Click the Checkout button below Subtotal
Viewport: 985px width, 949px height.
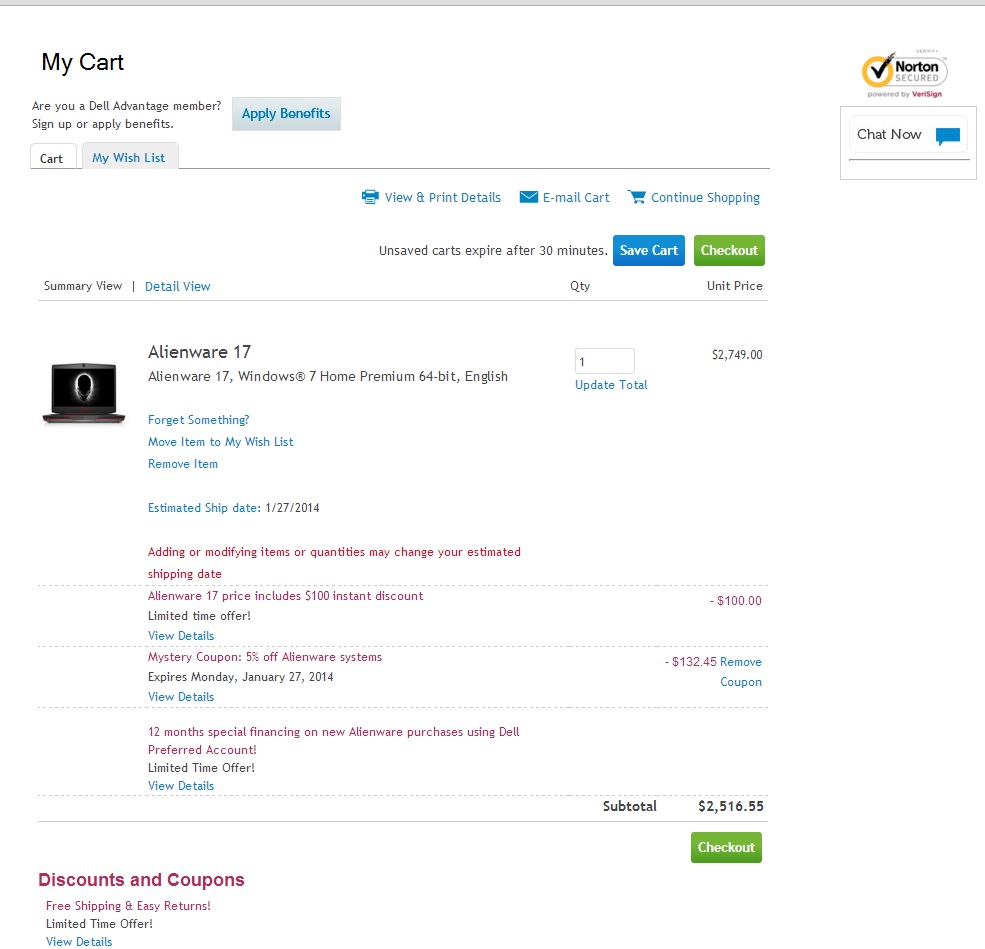pyautogui.click(x=726, y=847)
